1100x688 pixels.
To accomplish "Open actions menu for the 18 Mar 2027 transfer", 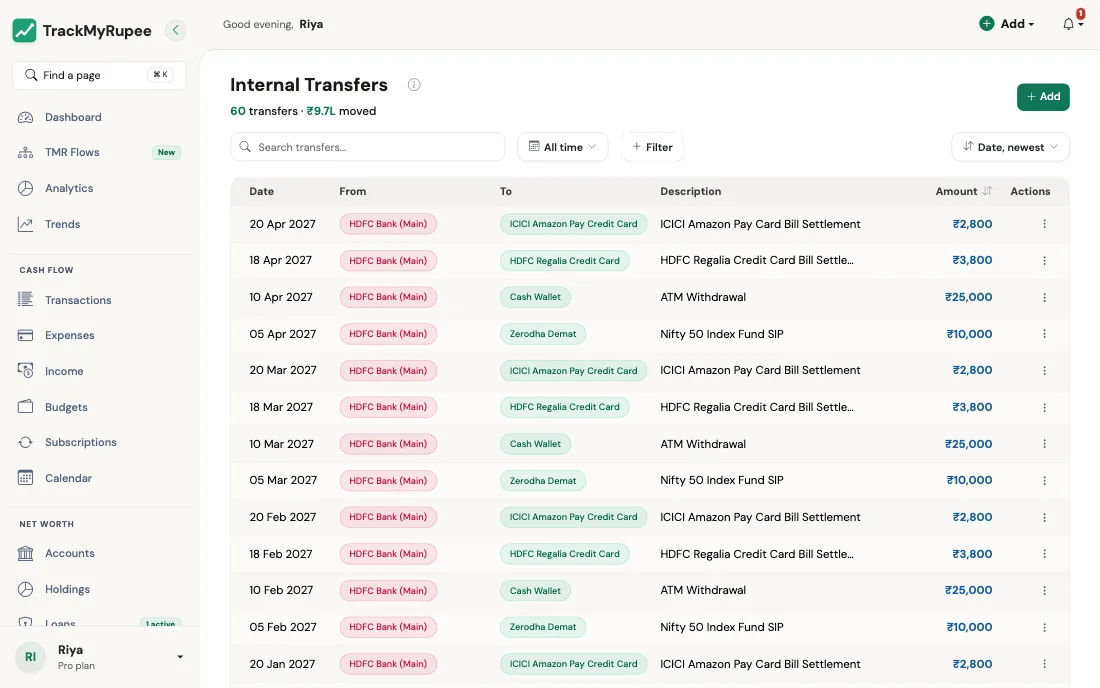I will [x=1045, y=407].
